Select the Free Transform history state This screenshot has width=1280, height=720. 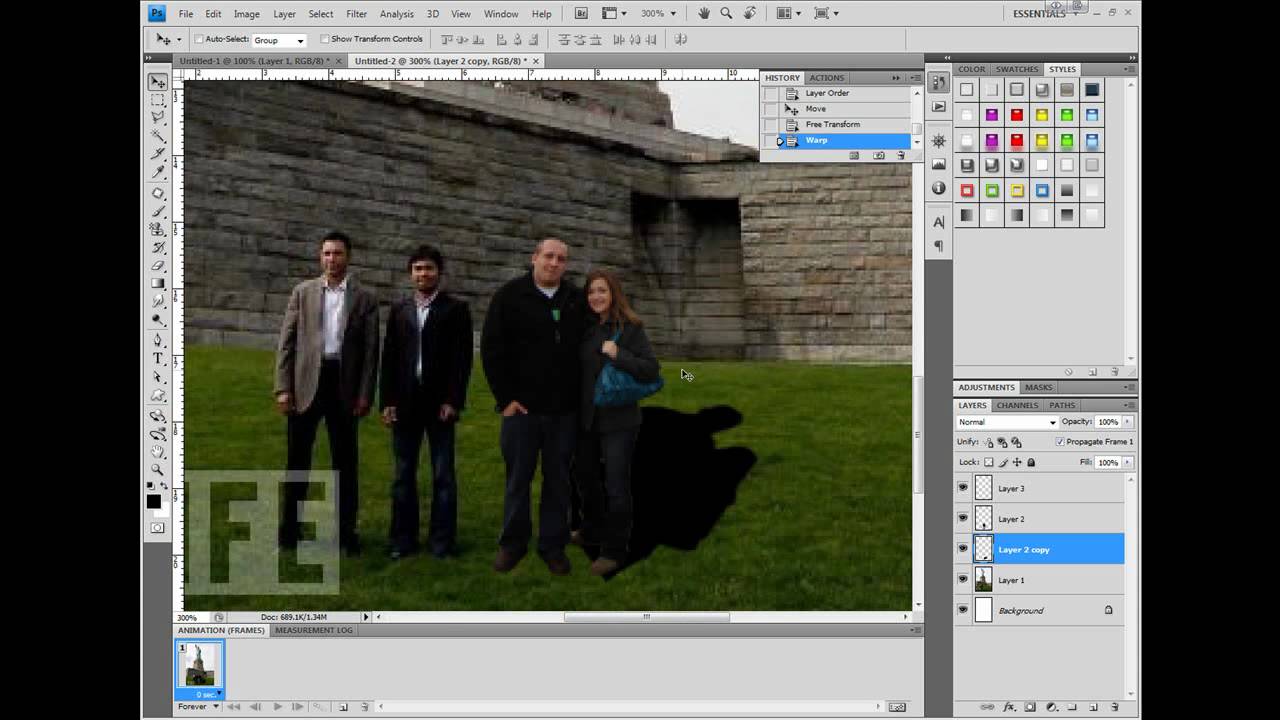tap(833, 124)
